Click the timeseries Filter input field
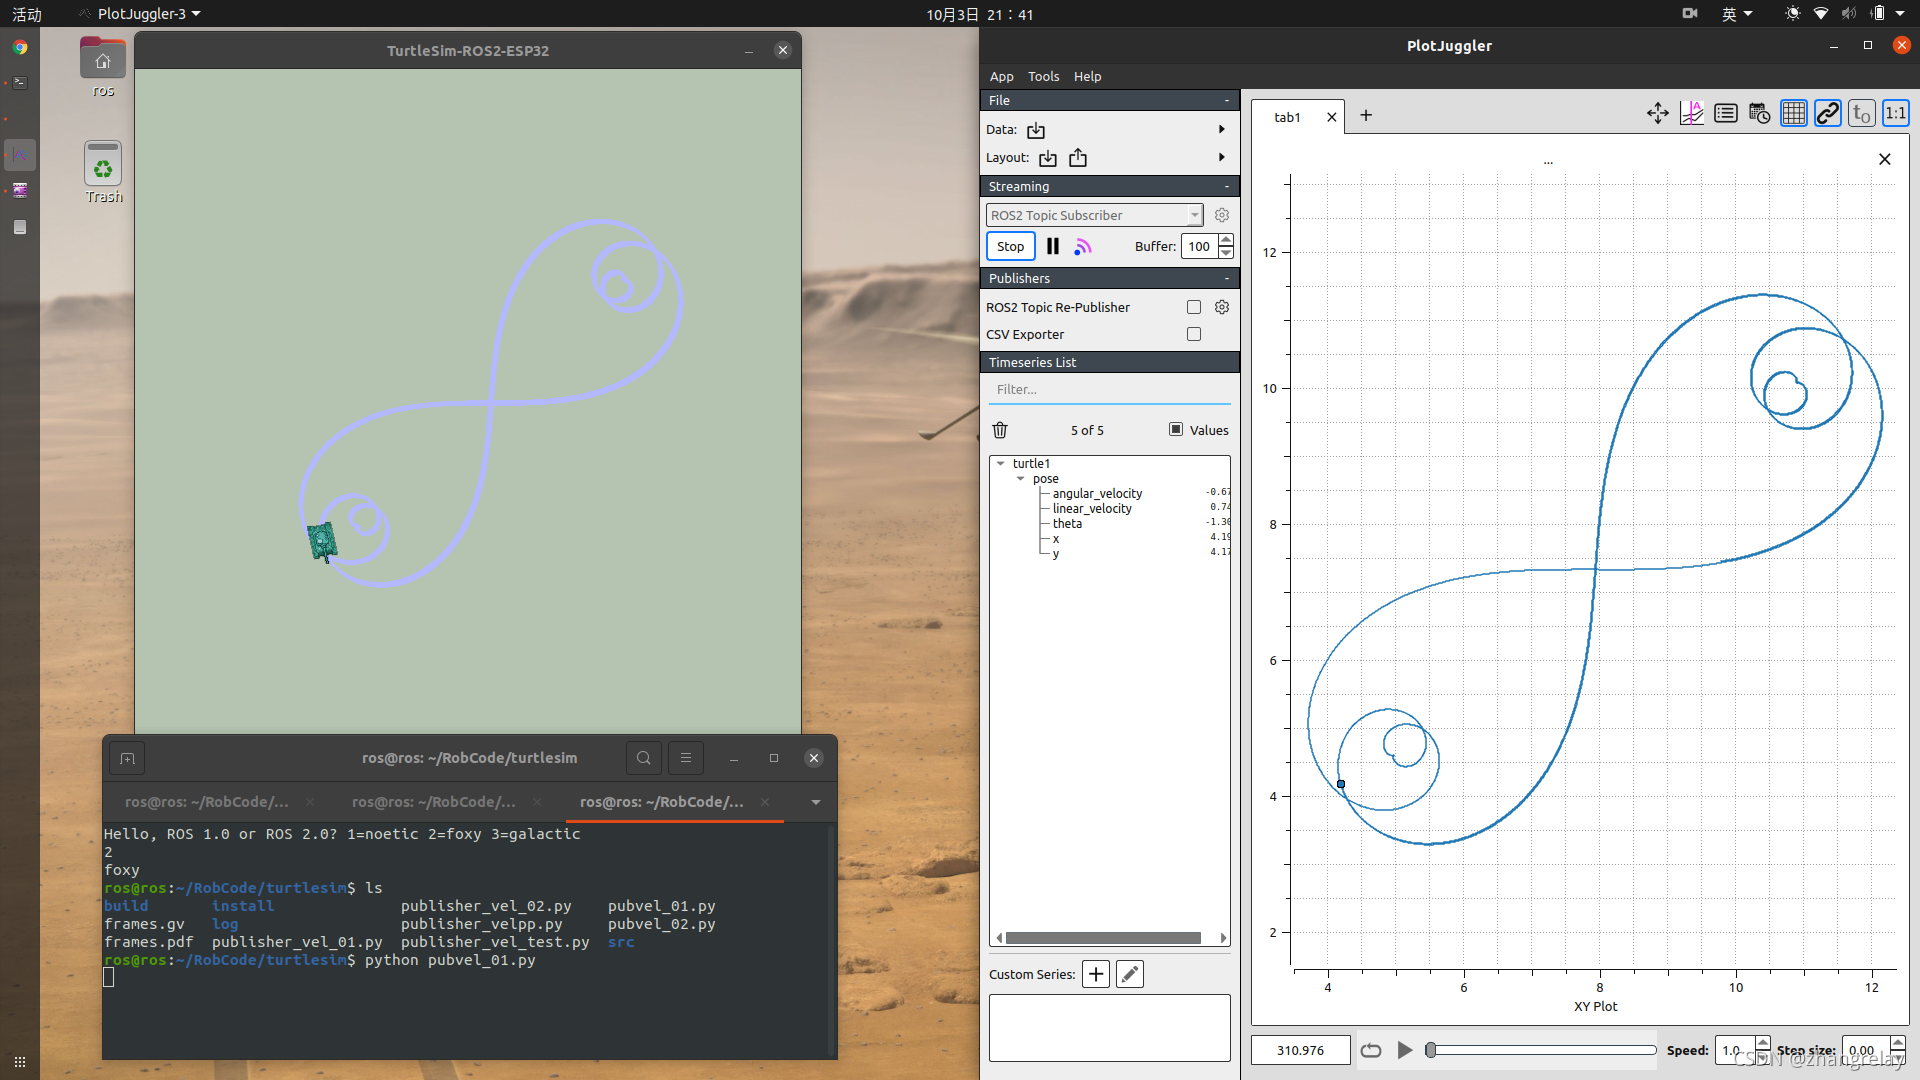The height and width of the screenshot is (1080, 1920). tap(1108, 389)
